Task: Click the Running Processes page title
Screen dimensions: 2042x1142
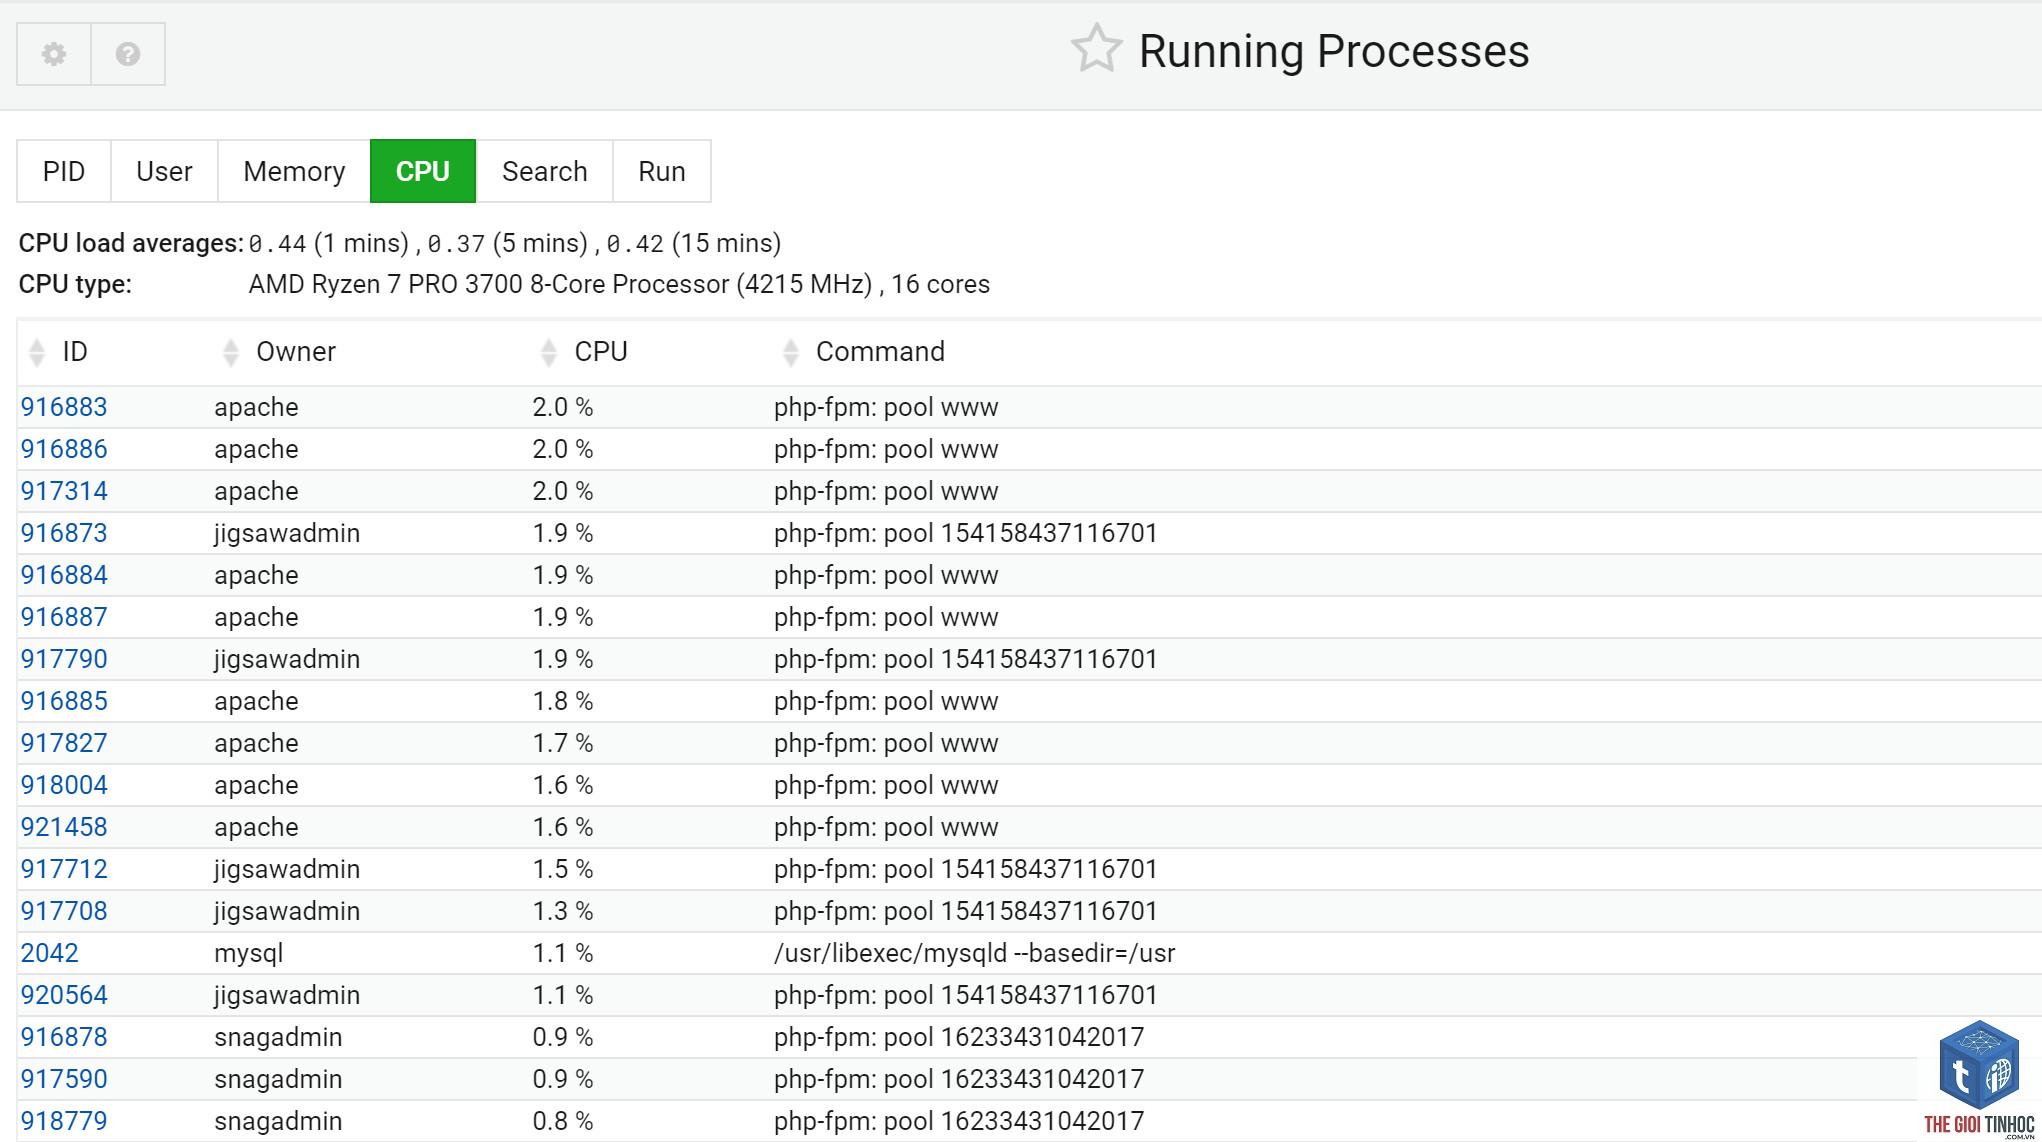Action: pyautogui.click(x=1334, y=51)
